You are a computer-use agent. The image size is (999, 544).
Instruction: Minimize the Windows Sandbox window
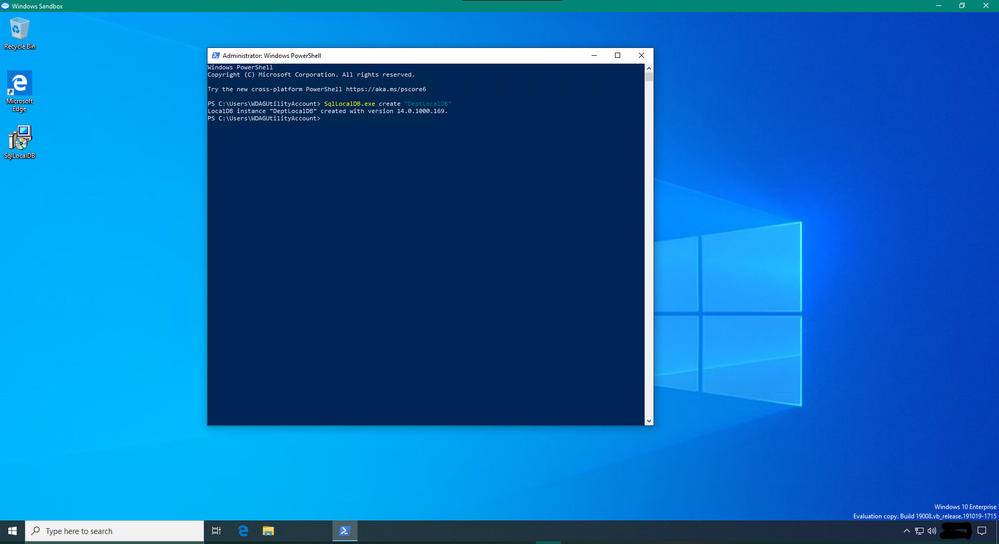coord(938,6)
